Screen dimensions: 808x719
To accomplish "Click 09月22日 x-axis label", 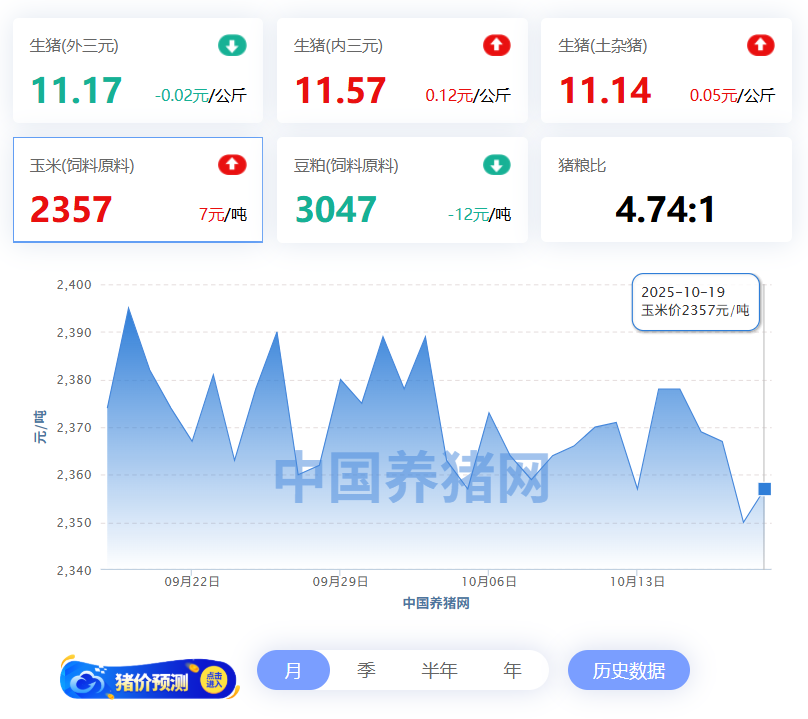I will 192,581.
